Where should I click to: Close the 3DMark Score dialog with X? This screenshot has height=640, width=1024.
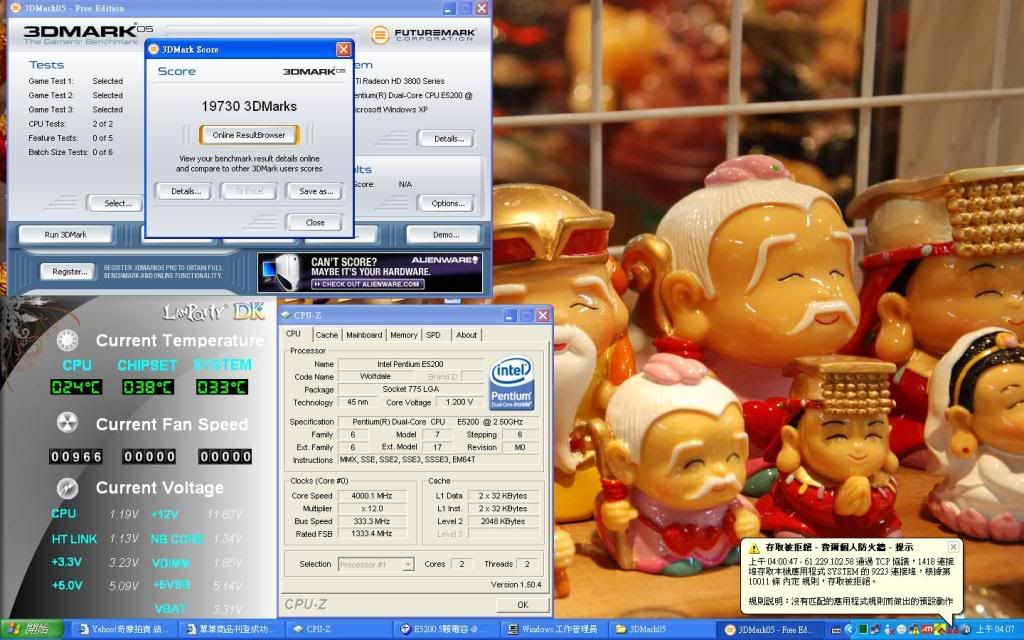(344, 50)
